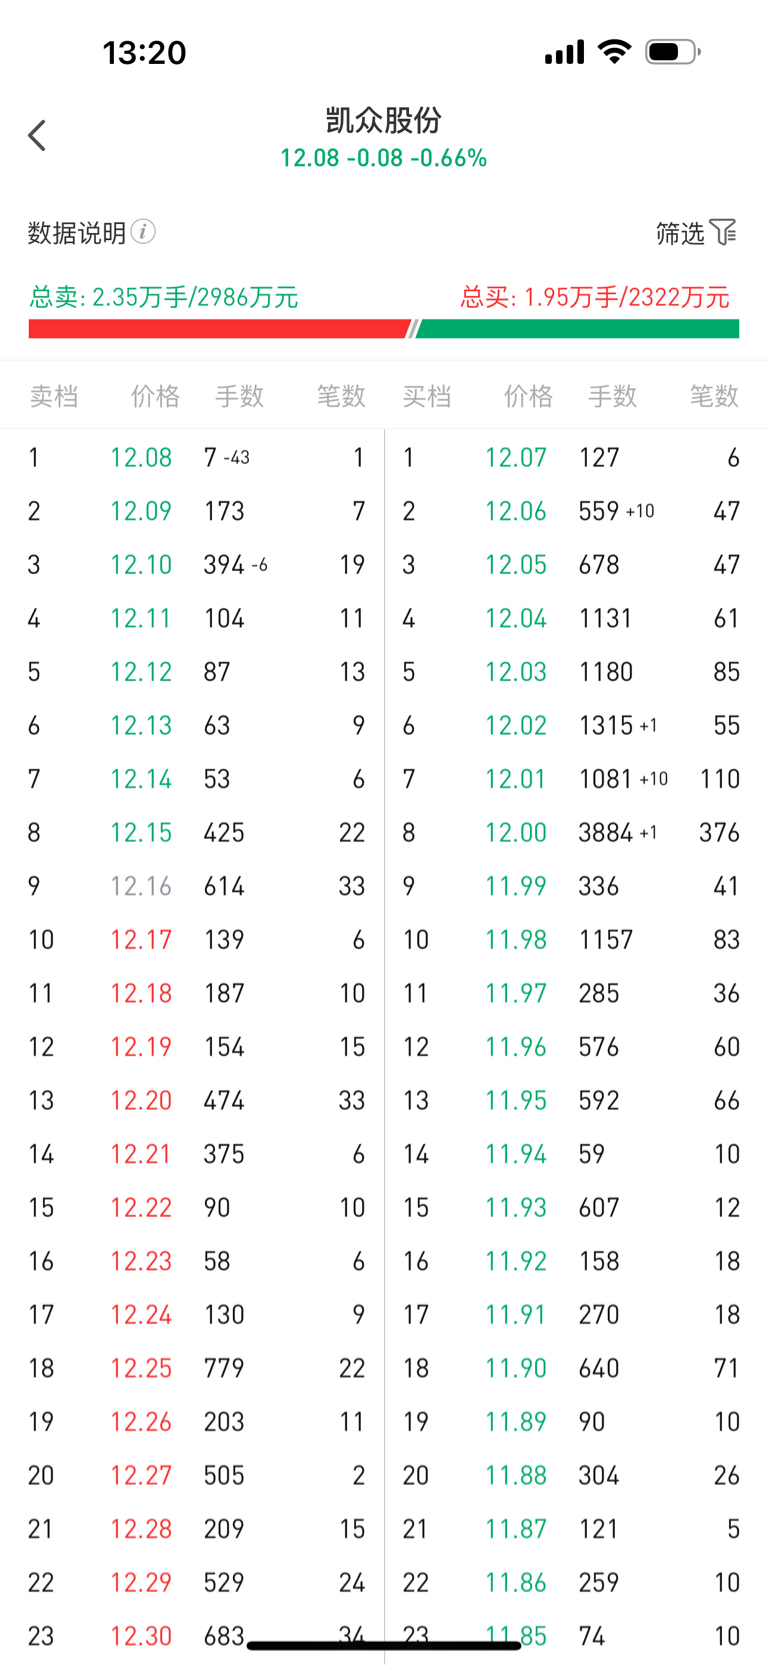Select sell level 18 price 12.25
Screen dimensions: 768x1665
coord(141,1368)
